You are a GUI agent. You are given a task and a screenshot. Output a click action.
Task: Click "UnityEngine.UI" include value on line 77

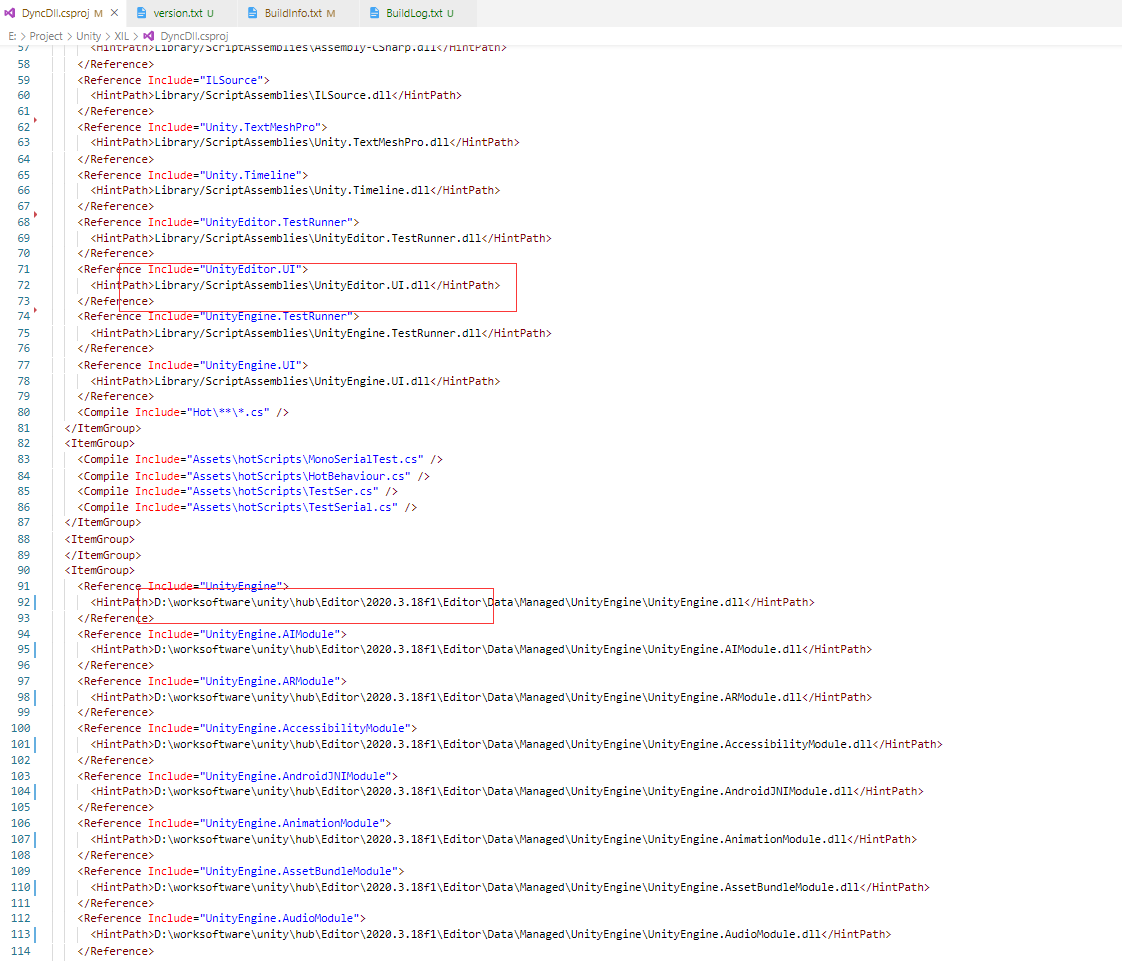(x=250, y=365)
